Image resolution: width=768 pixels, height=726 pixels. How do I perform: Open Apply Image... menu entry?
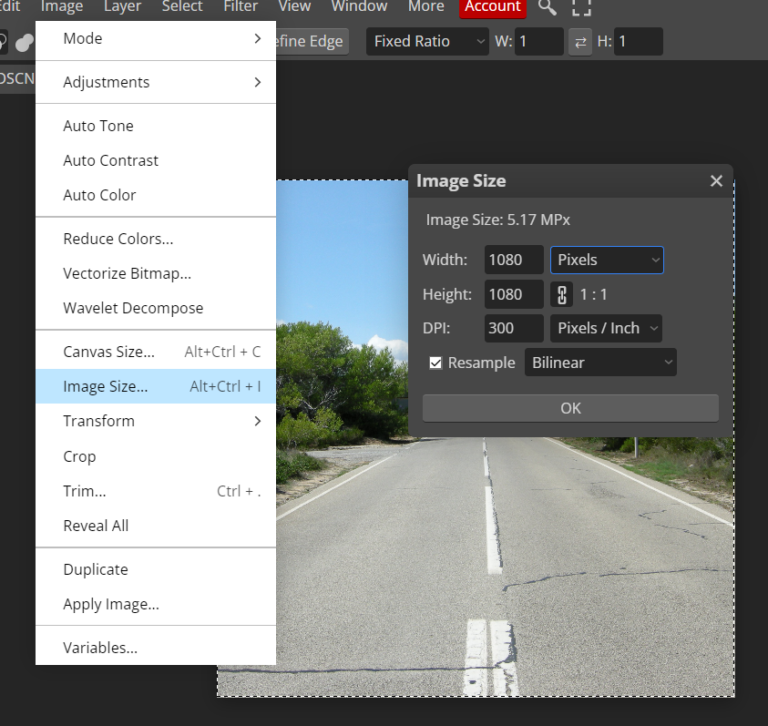pos(156,605)
